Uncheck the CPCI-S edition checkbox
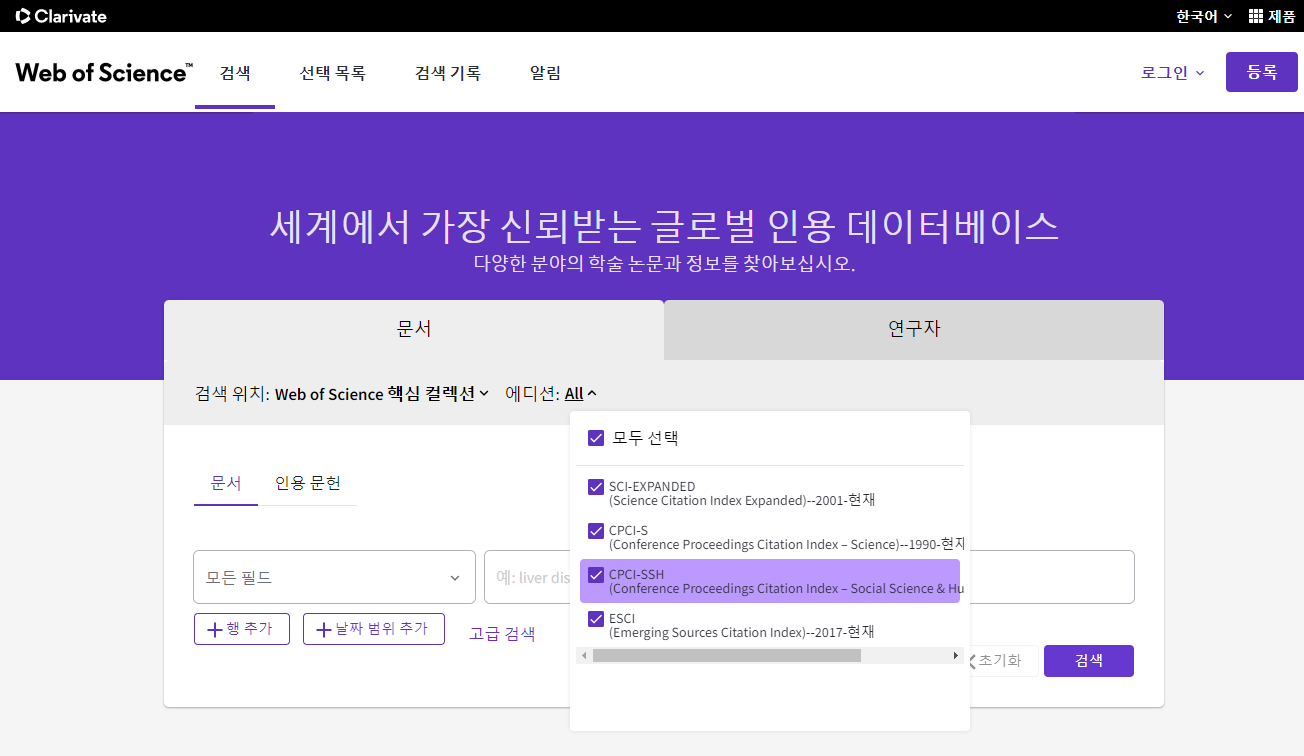1304x756 pixels. 596,531
